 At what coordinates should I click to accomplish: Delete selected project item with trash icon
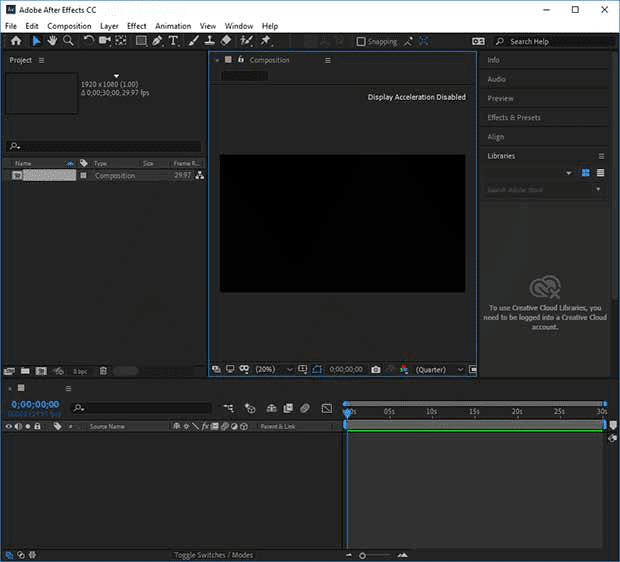click(x=103, y=371)
